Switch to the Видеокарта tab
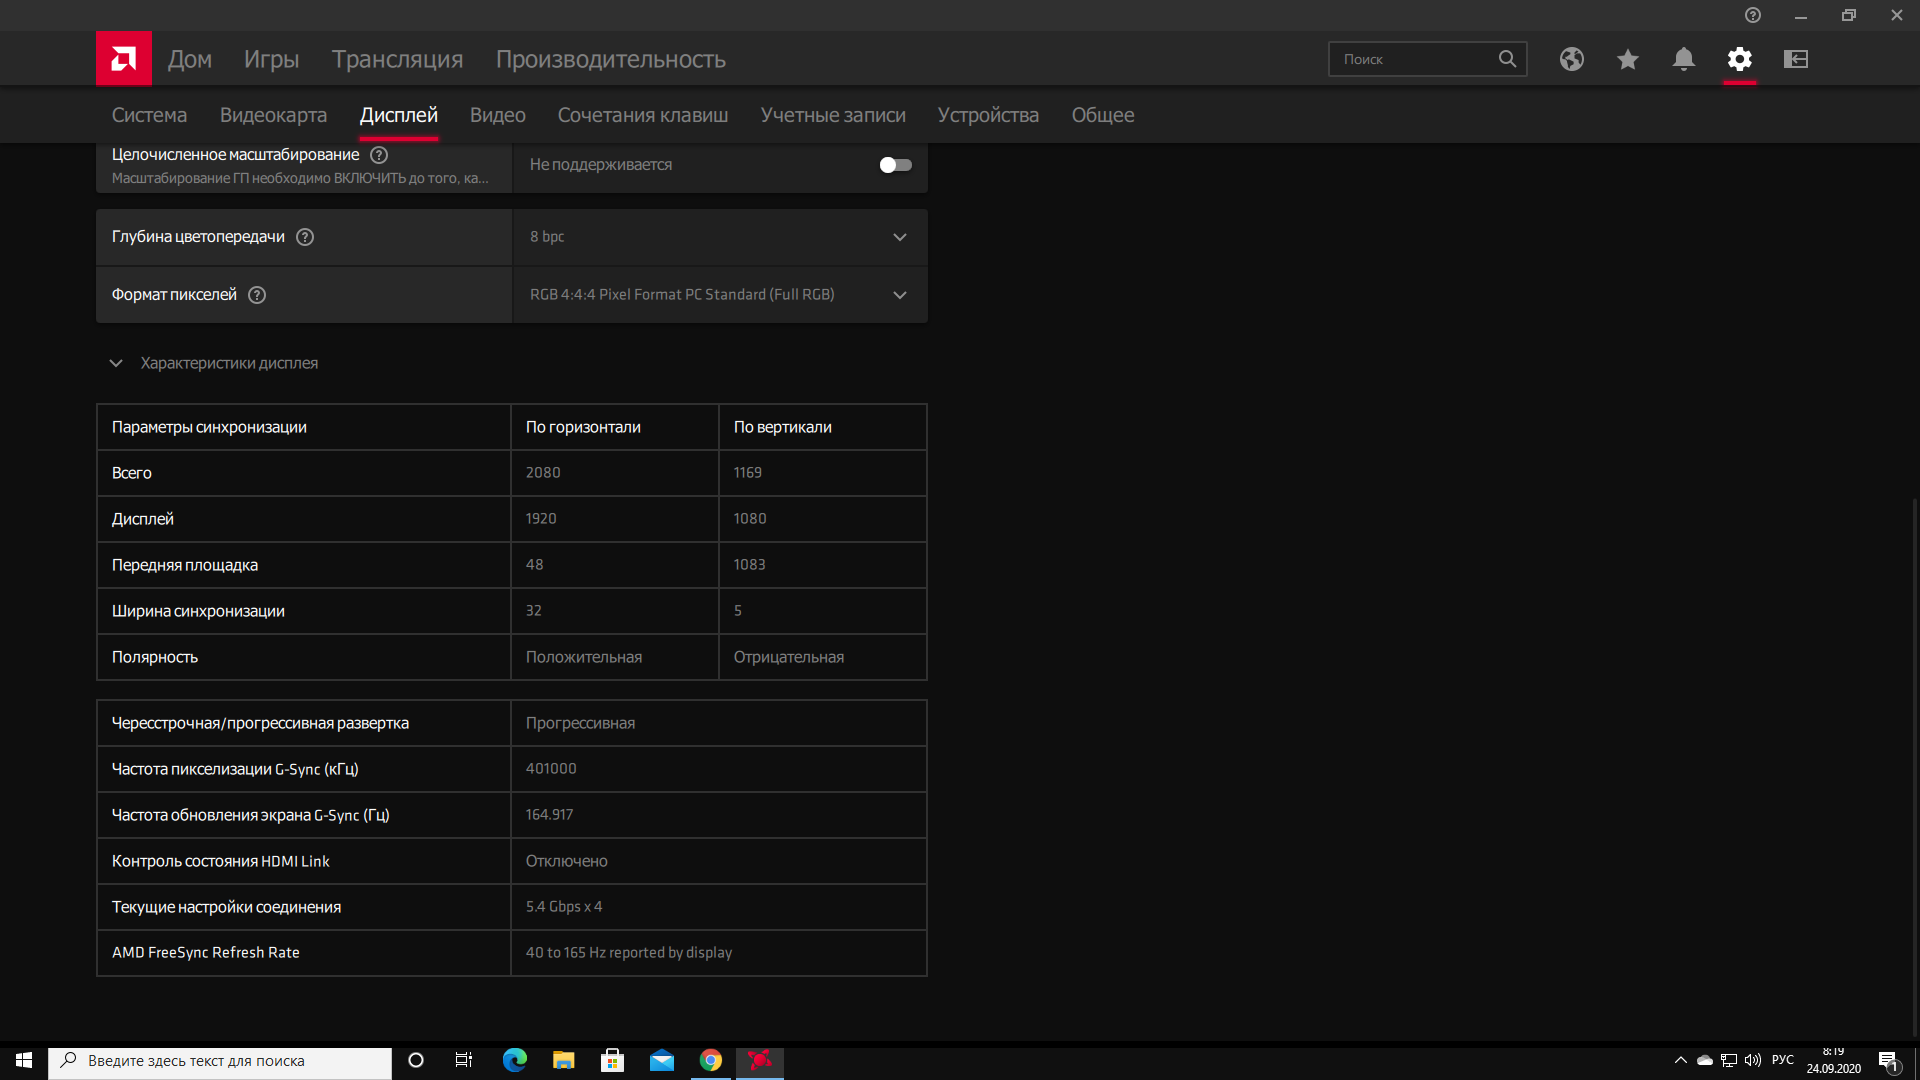Screen dimensions: 1920x1080 pyautogui.click(x=273, y=115)
